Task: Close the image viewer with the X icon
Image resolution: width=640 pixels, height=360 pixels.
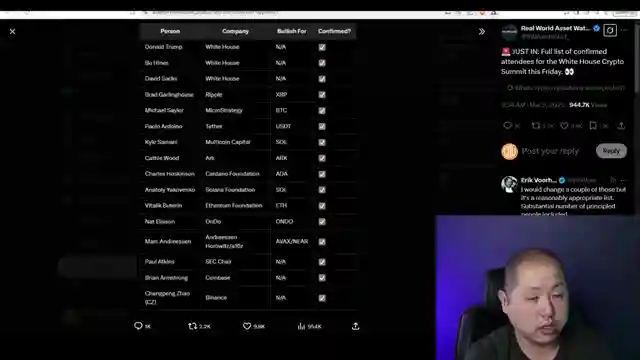Action: [13, 31]
